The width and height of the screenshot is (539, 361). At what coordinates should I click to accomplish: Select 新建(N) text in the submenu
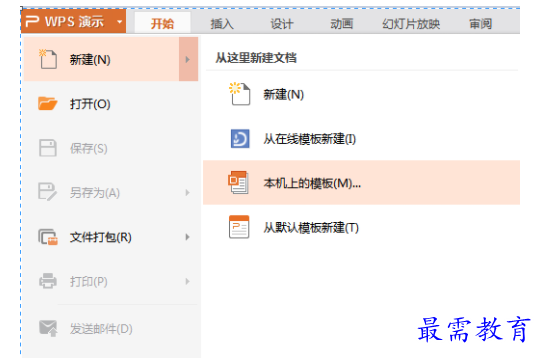click(x=284, y=94)
